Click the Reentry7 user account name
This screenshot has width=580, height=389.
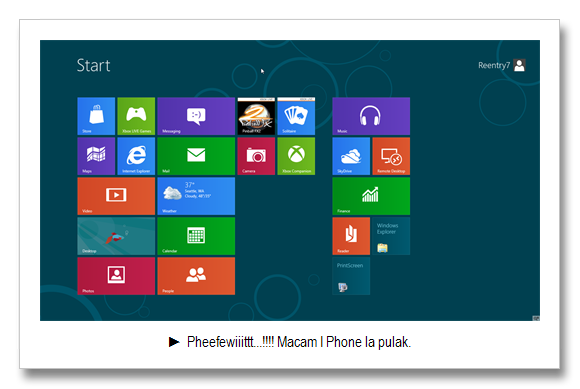tap(494, 65)
